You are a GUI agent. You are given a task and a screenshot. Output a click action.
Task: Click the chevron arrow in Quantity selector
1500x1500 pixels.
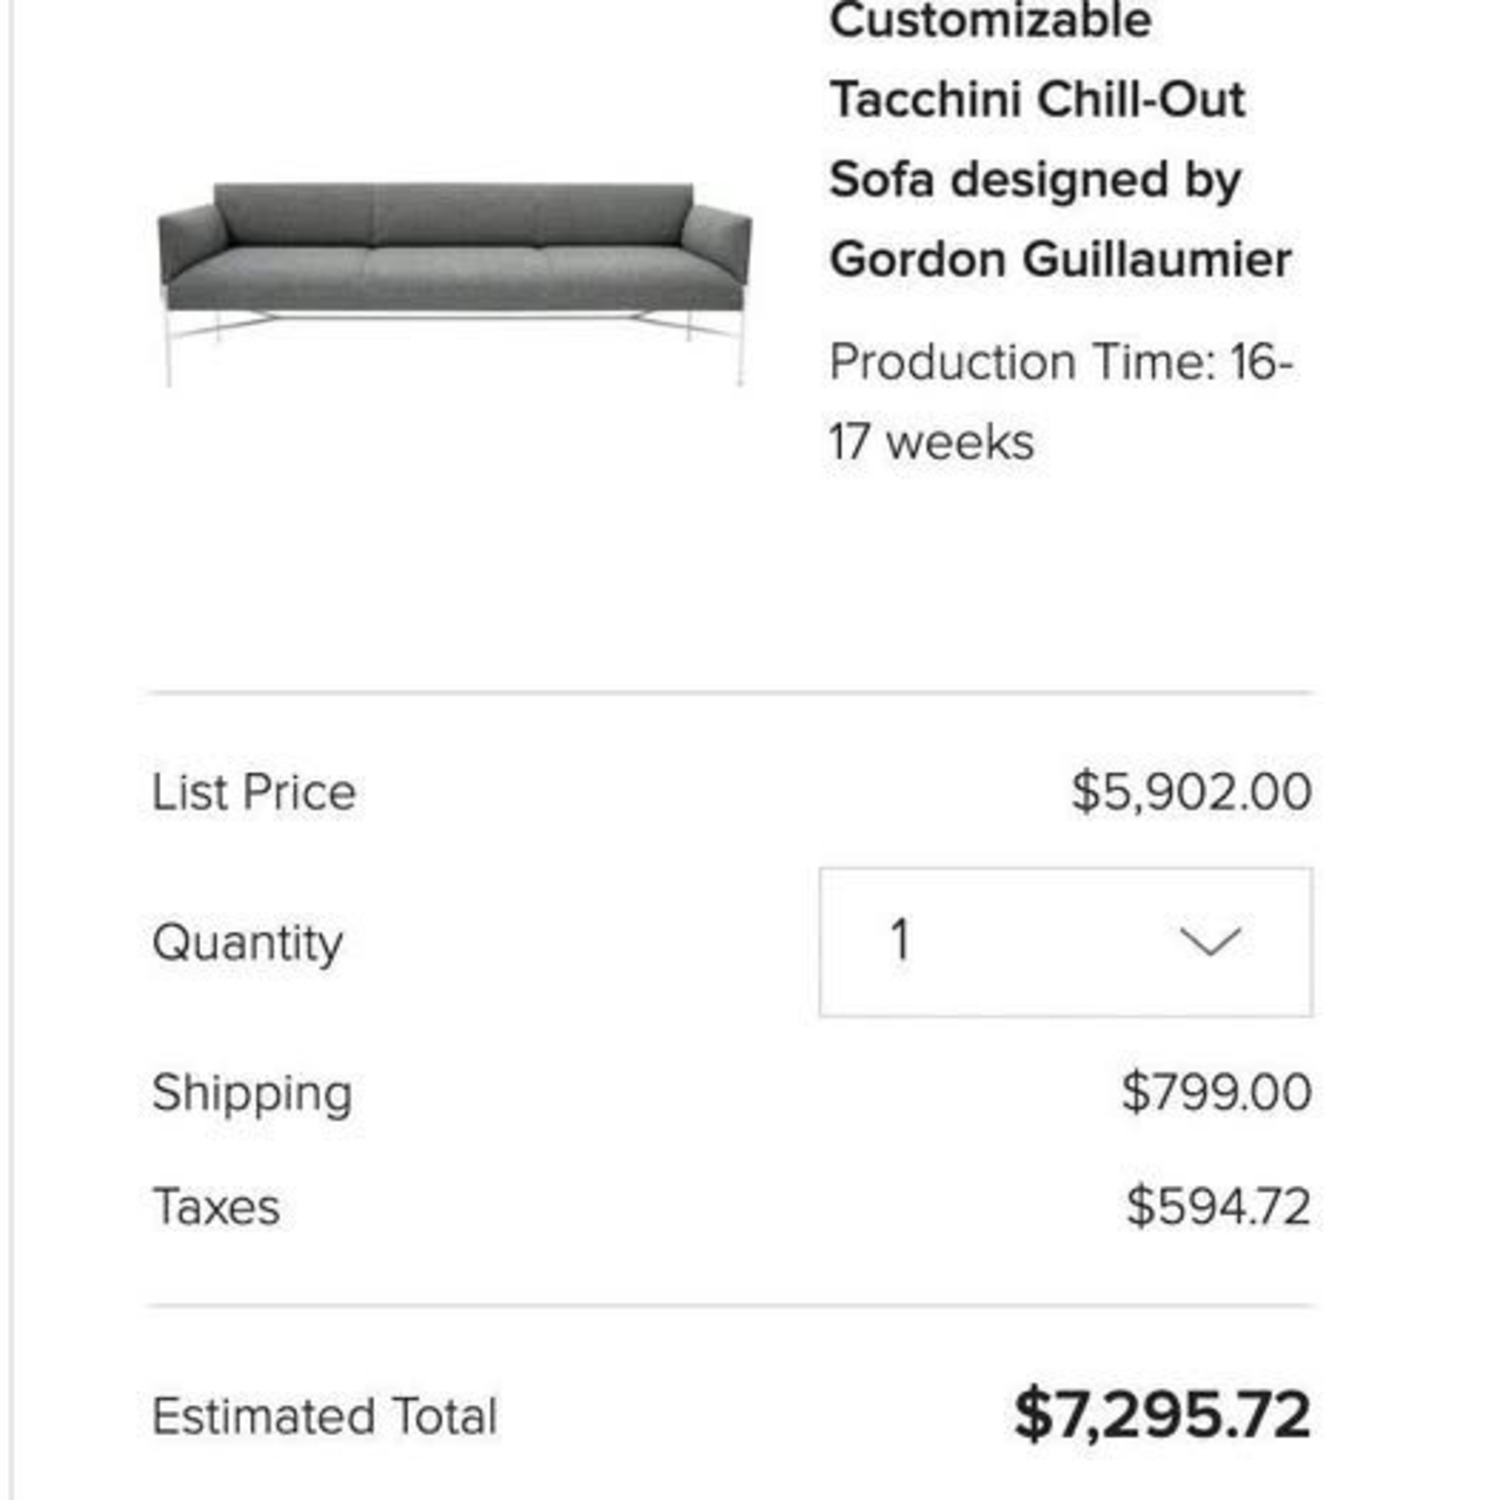[1210, 941]
